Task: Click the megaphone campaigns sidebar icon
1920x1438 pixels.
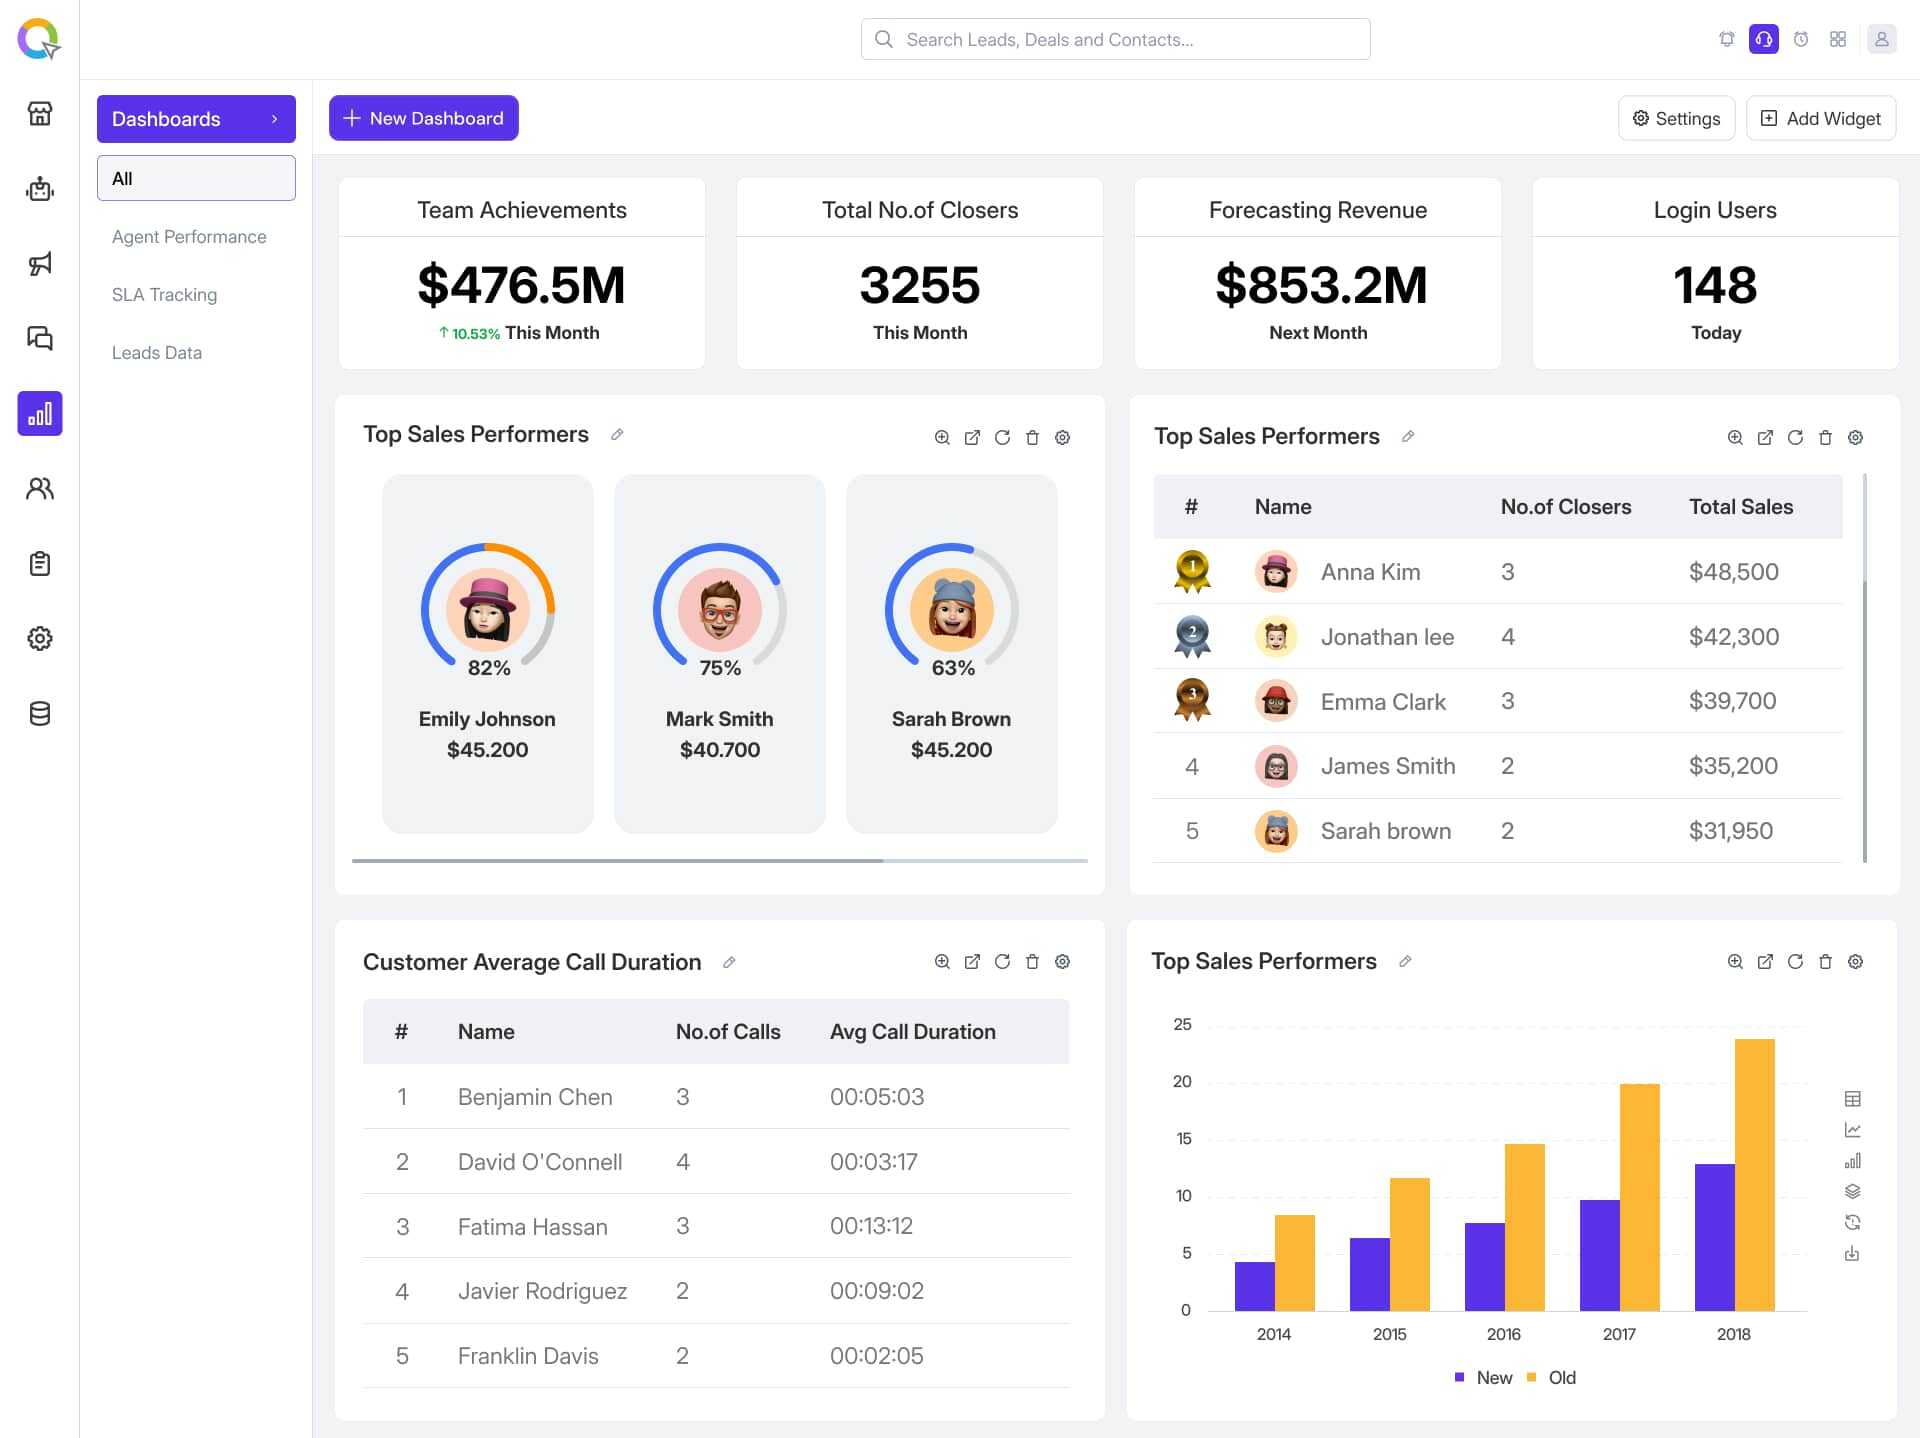Action: pos(39,264)
